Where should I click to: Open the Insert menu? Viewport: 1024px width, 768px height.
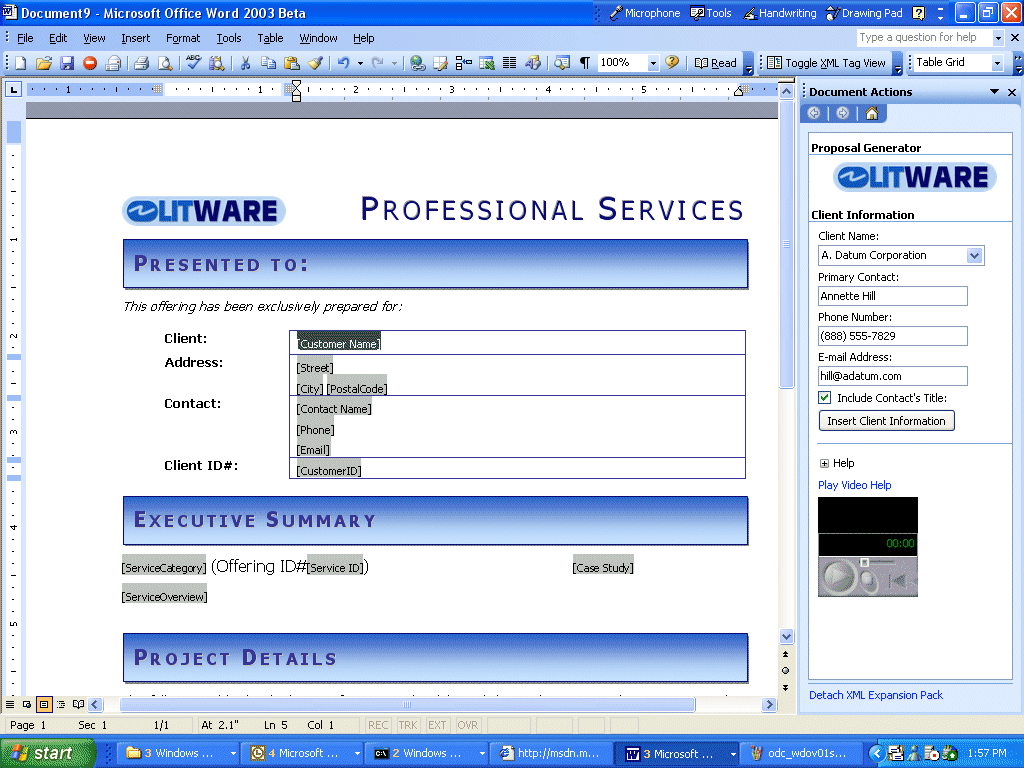coord(135,39)
